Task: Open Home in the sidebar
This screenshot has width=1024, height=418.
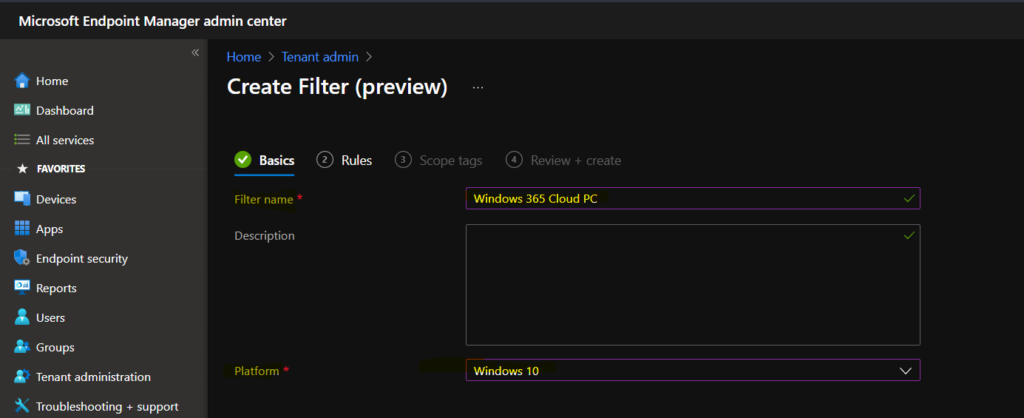Action: [x=52, y=81]
